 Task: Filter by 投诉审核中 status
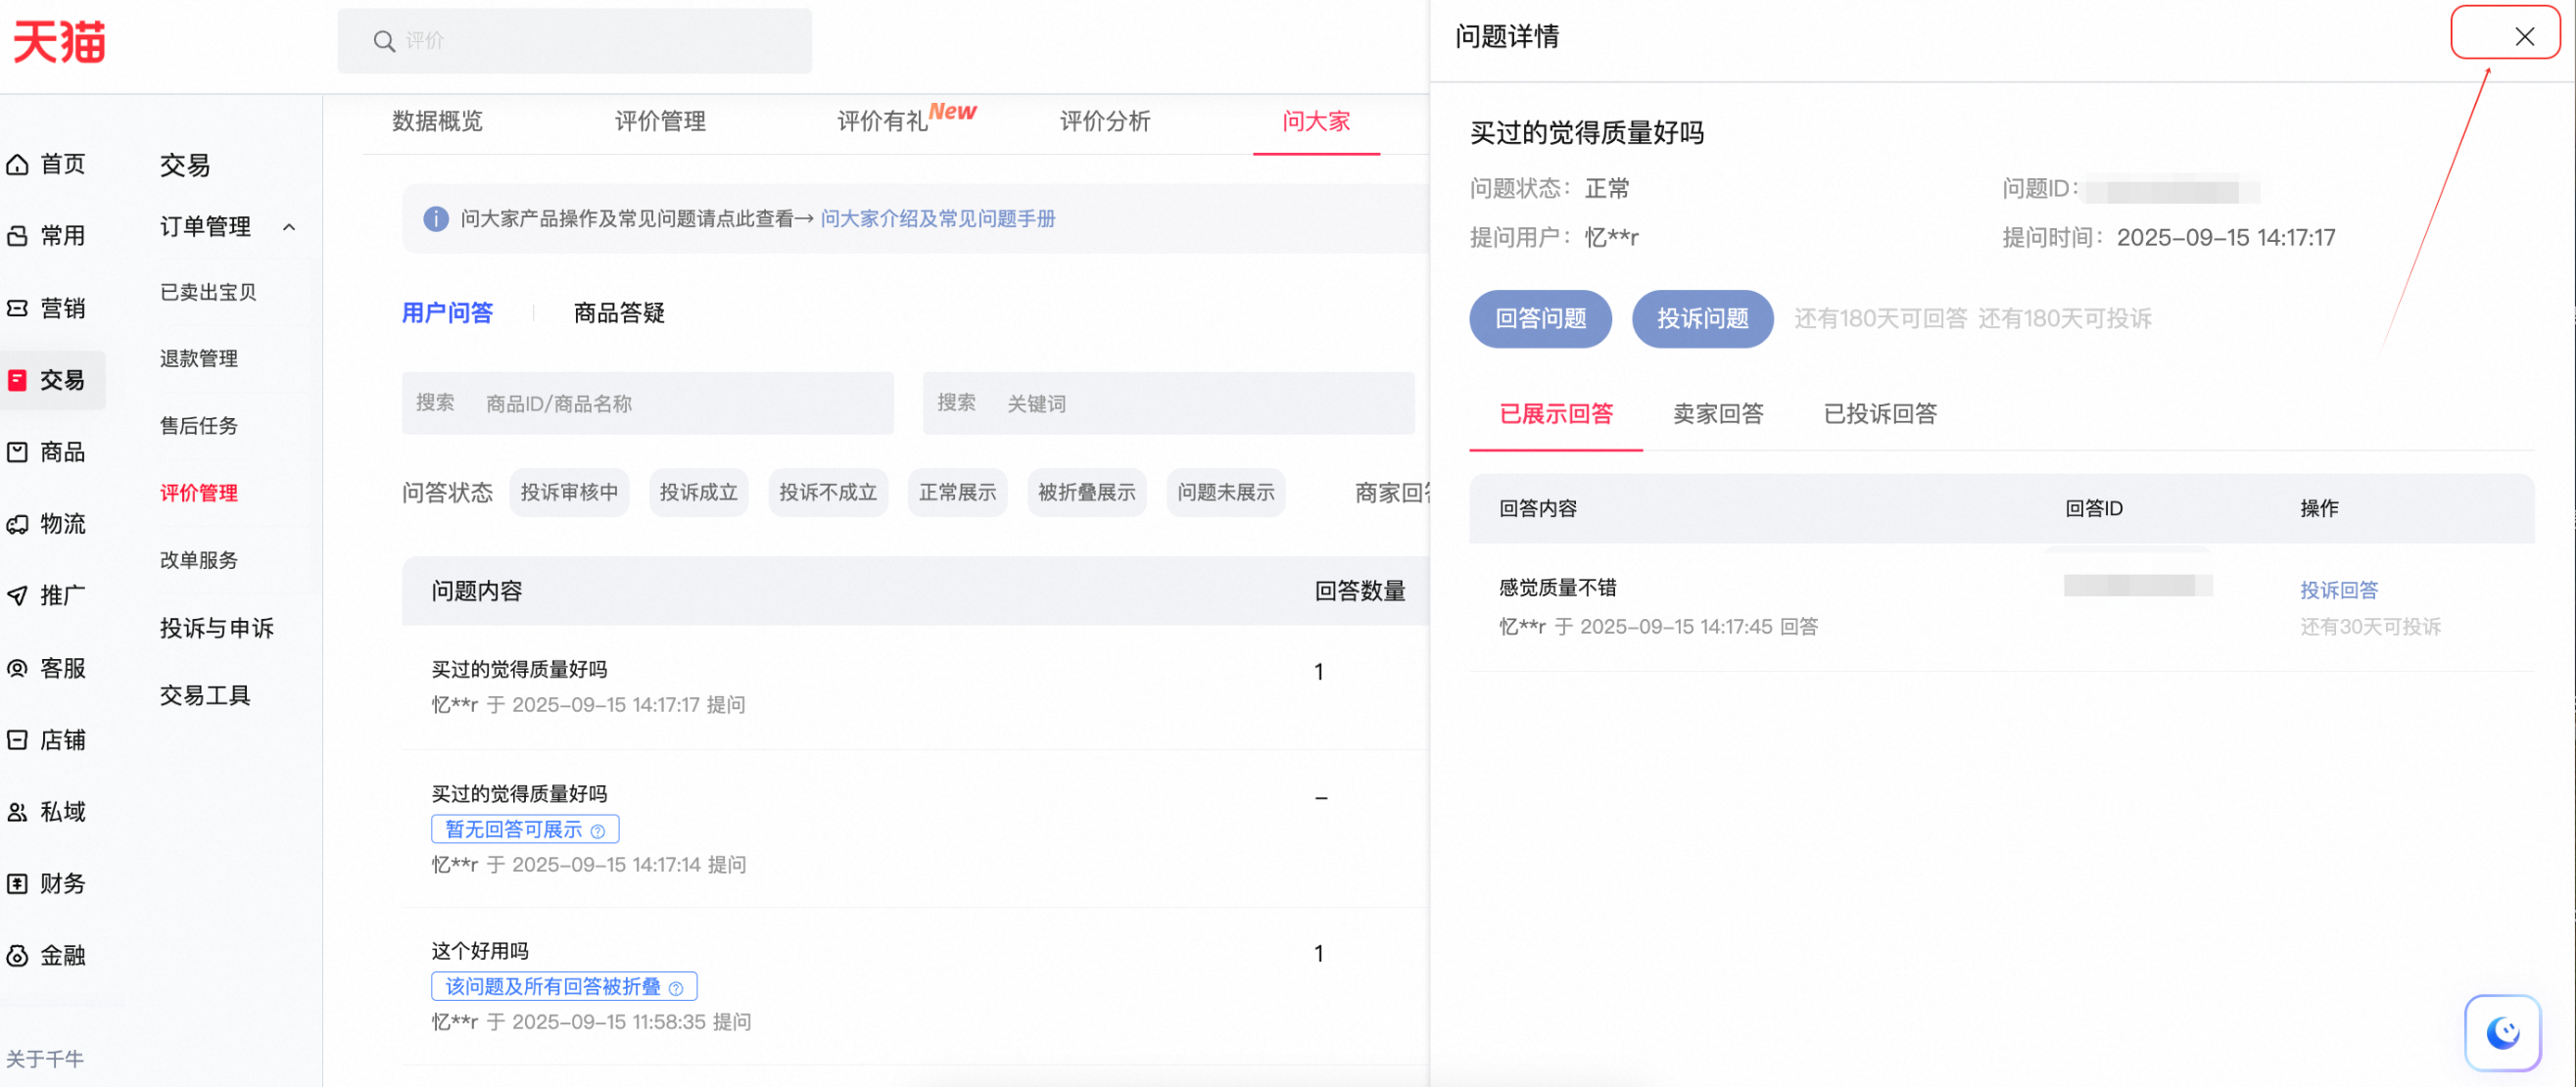[x=569, y=492]
